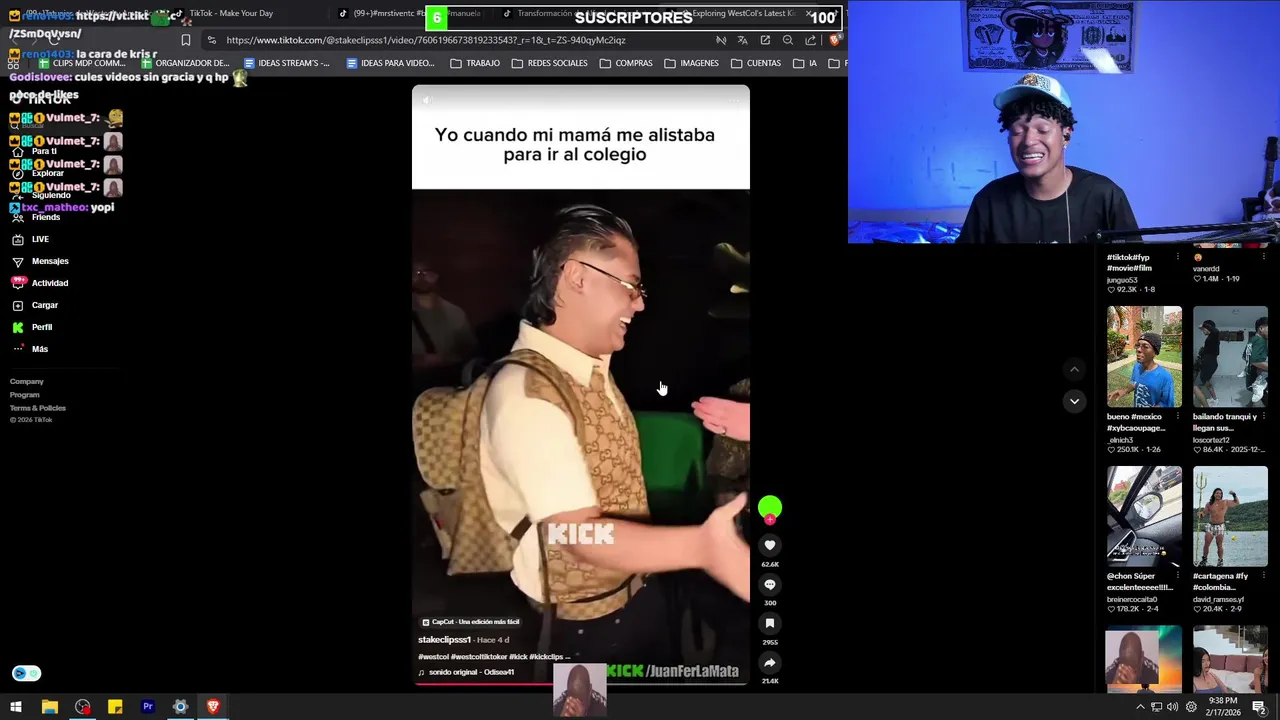The image size is (1280, 720).
Task: Open options menu for #cartagena video
Action: click(x=1263, y=576)
